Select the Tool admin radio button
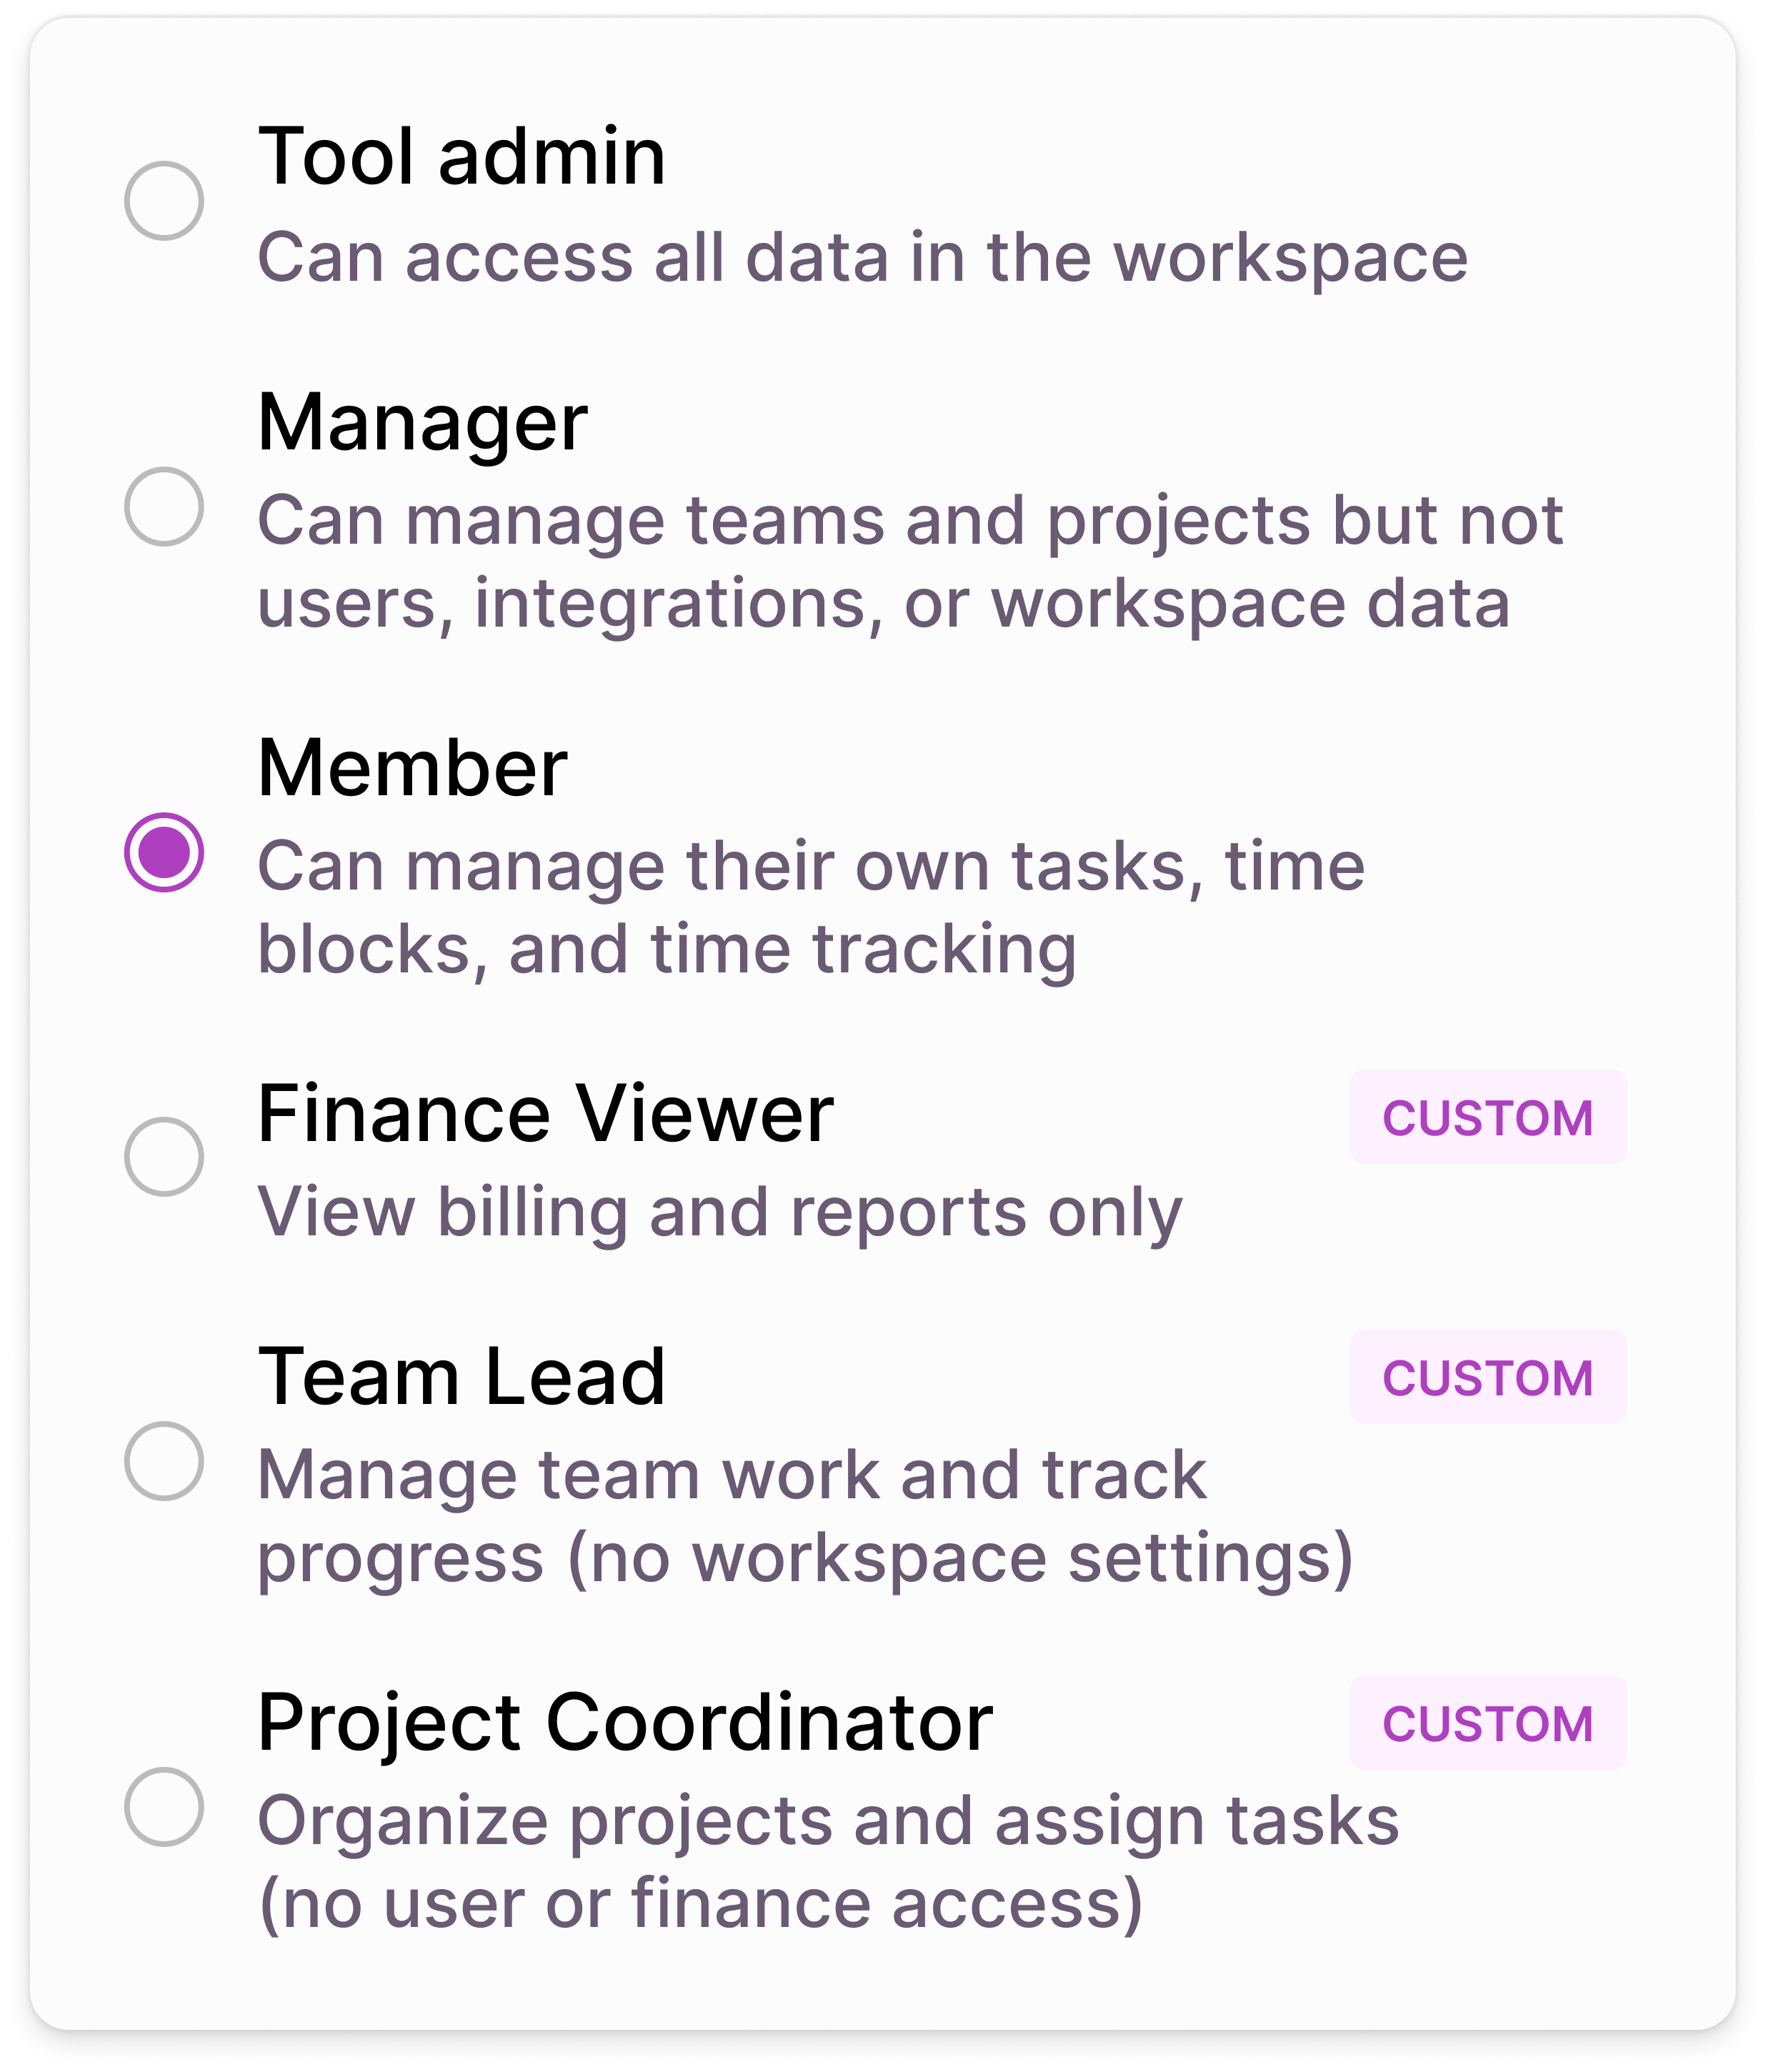This screenshot has width=1766, height=2072. 164,201
